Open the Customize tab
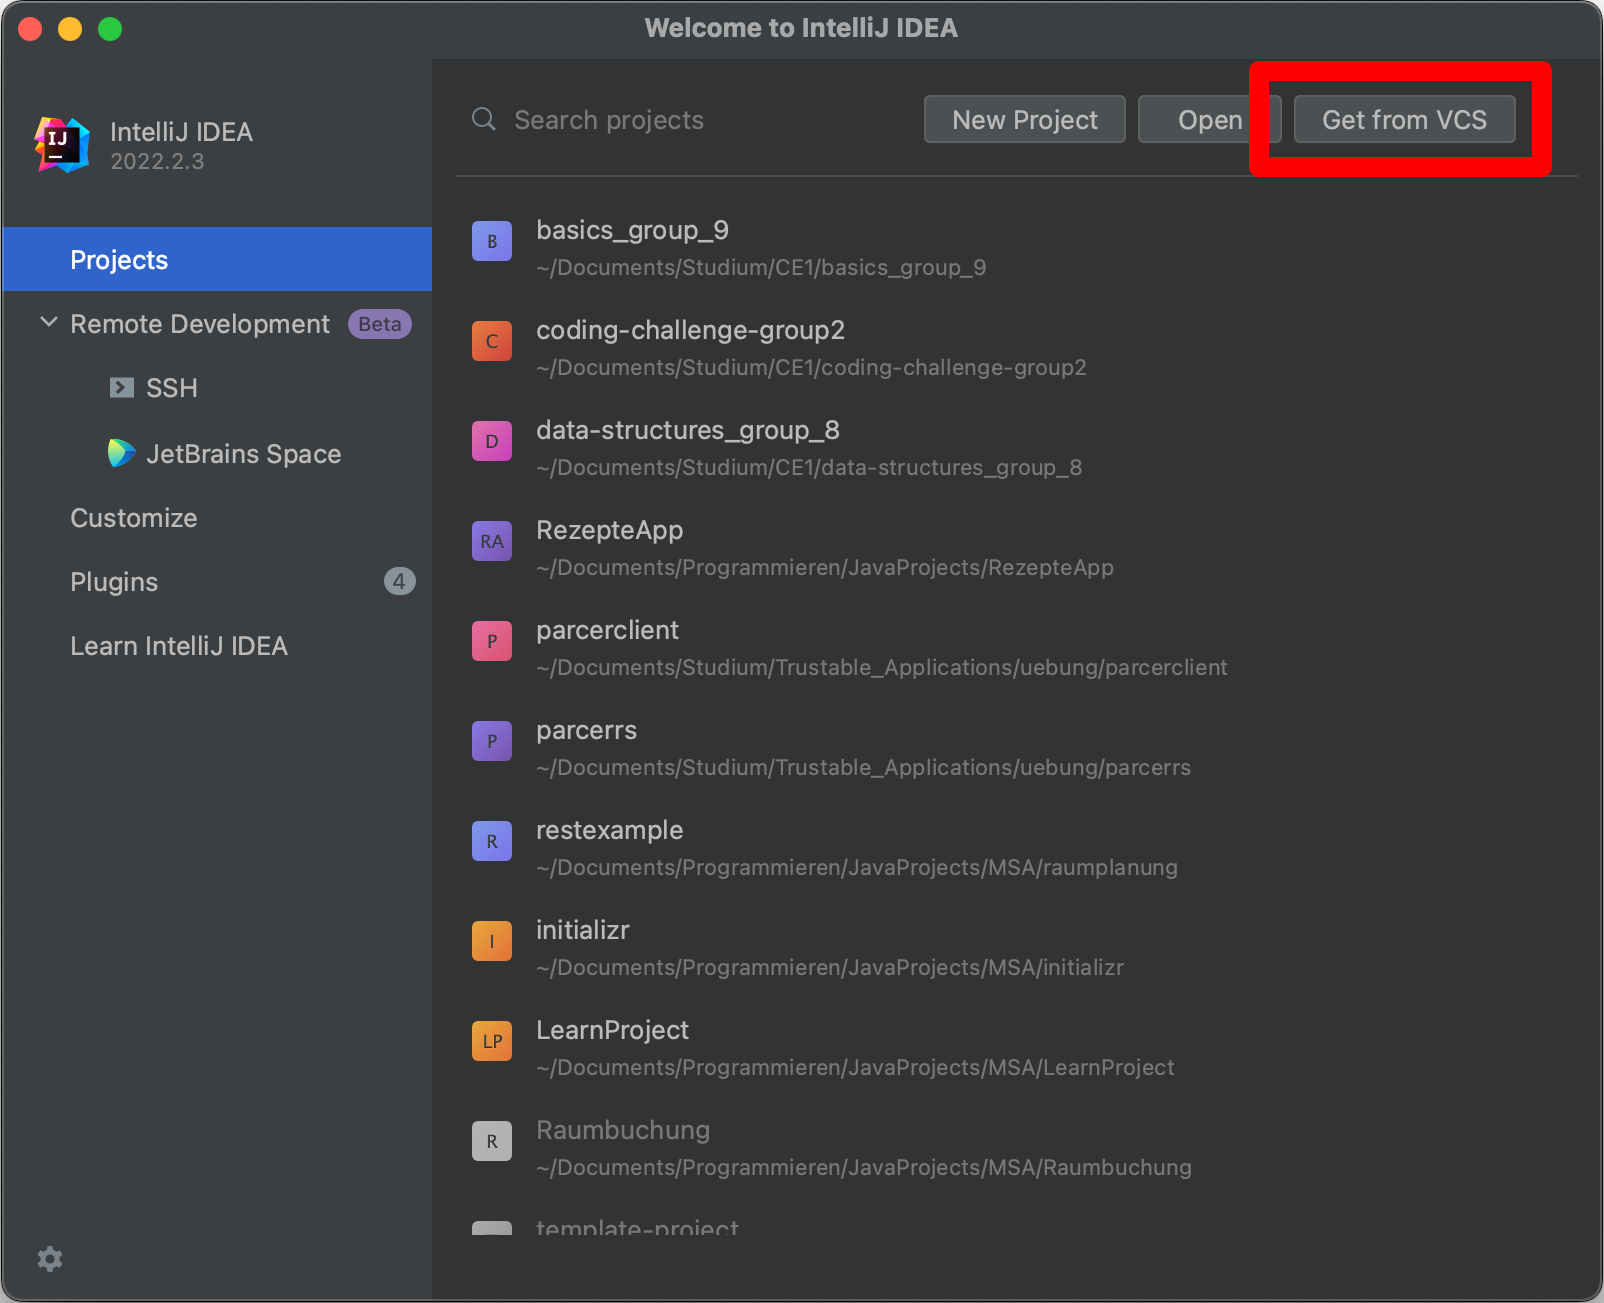This screenshot has height=1303, width=1604. click(134, 518)
